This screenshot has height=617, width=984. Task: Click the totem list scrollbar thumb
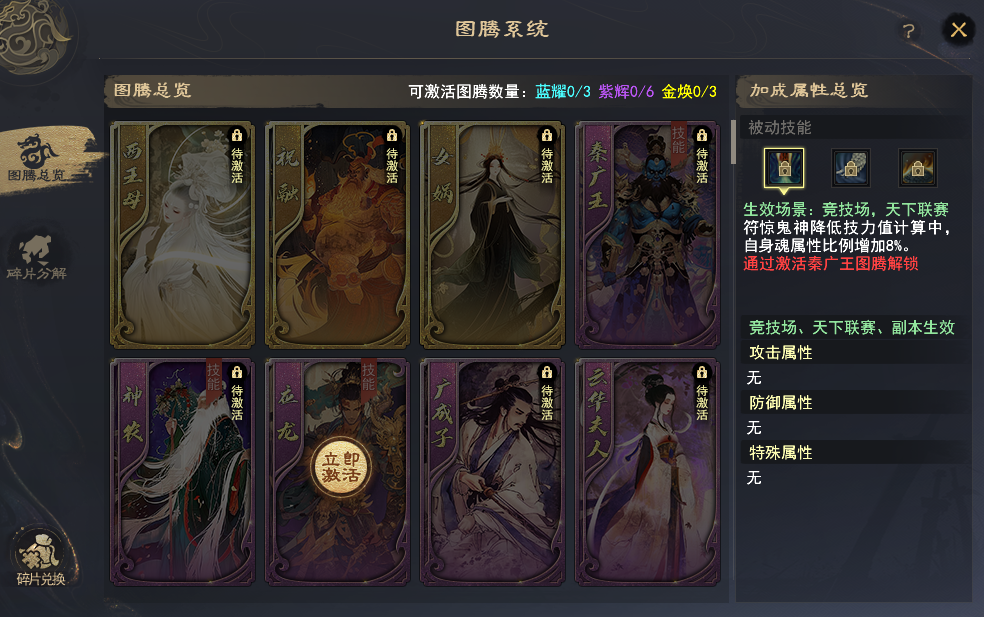pos(733,142)
